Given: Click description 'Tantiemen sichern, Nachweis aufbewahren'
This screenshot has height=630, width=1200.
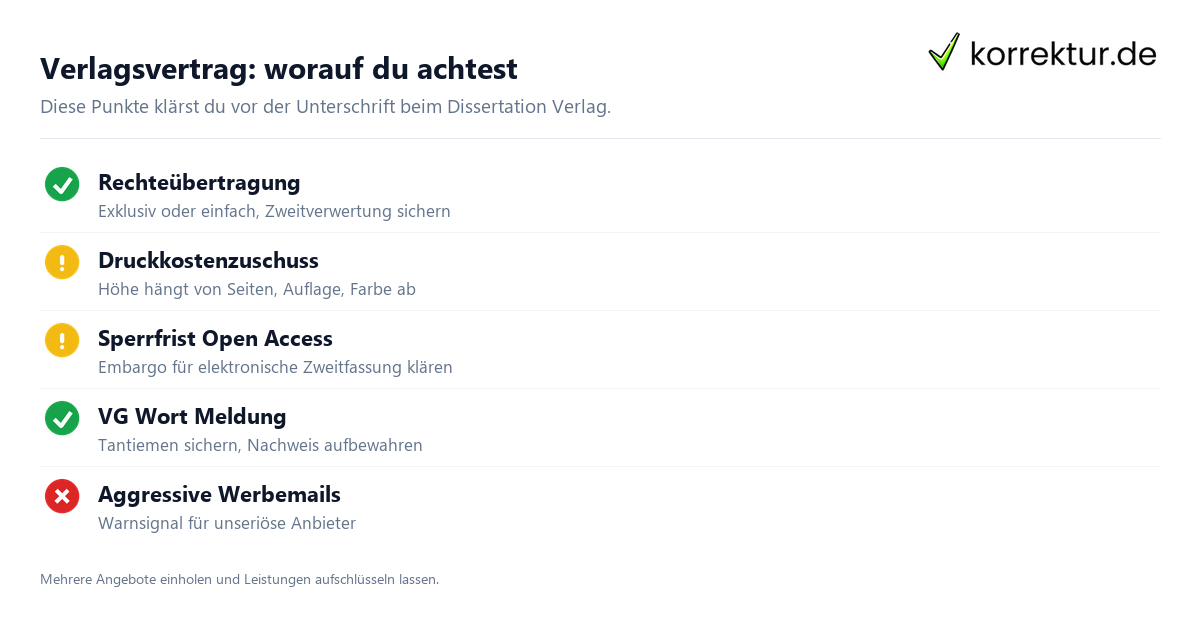Looking at the screenshot, I should tap(260, 446).
